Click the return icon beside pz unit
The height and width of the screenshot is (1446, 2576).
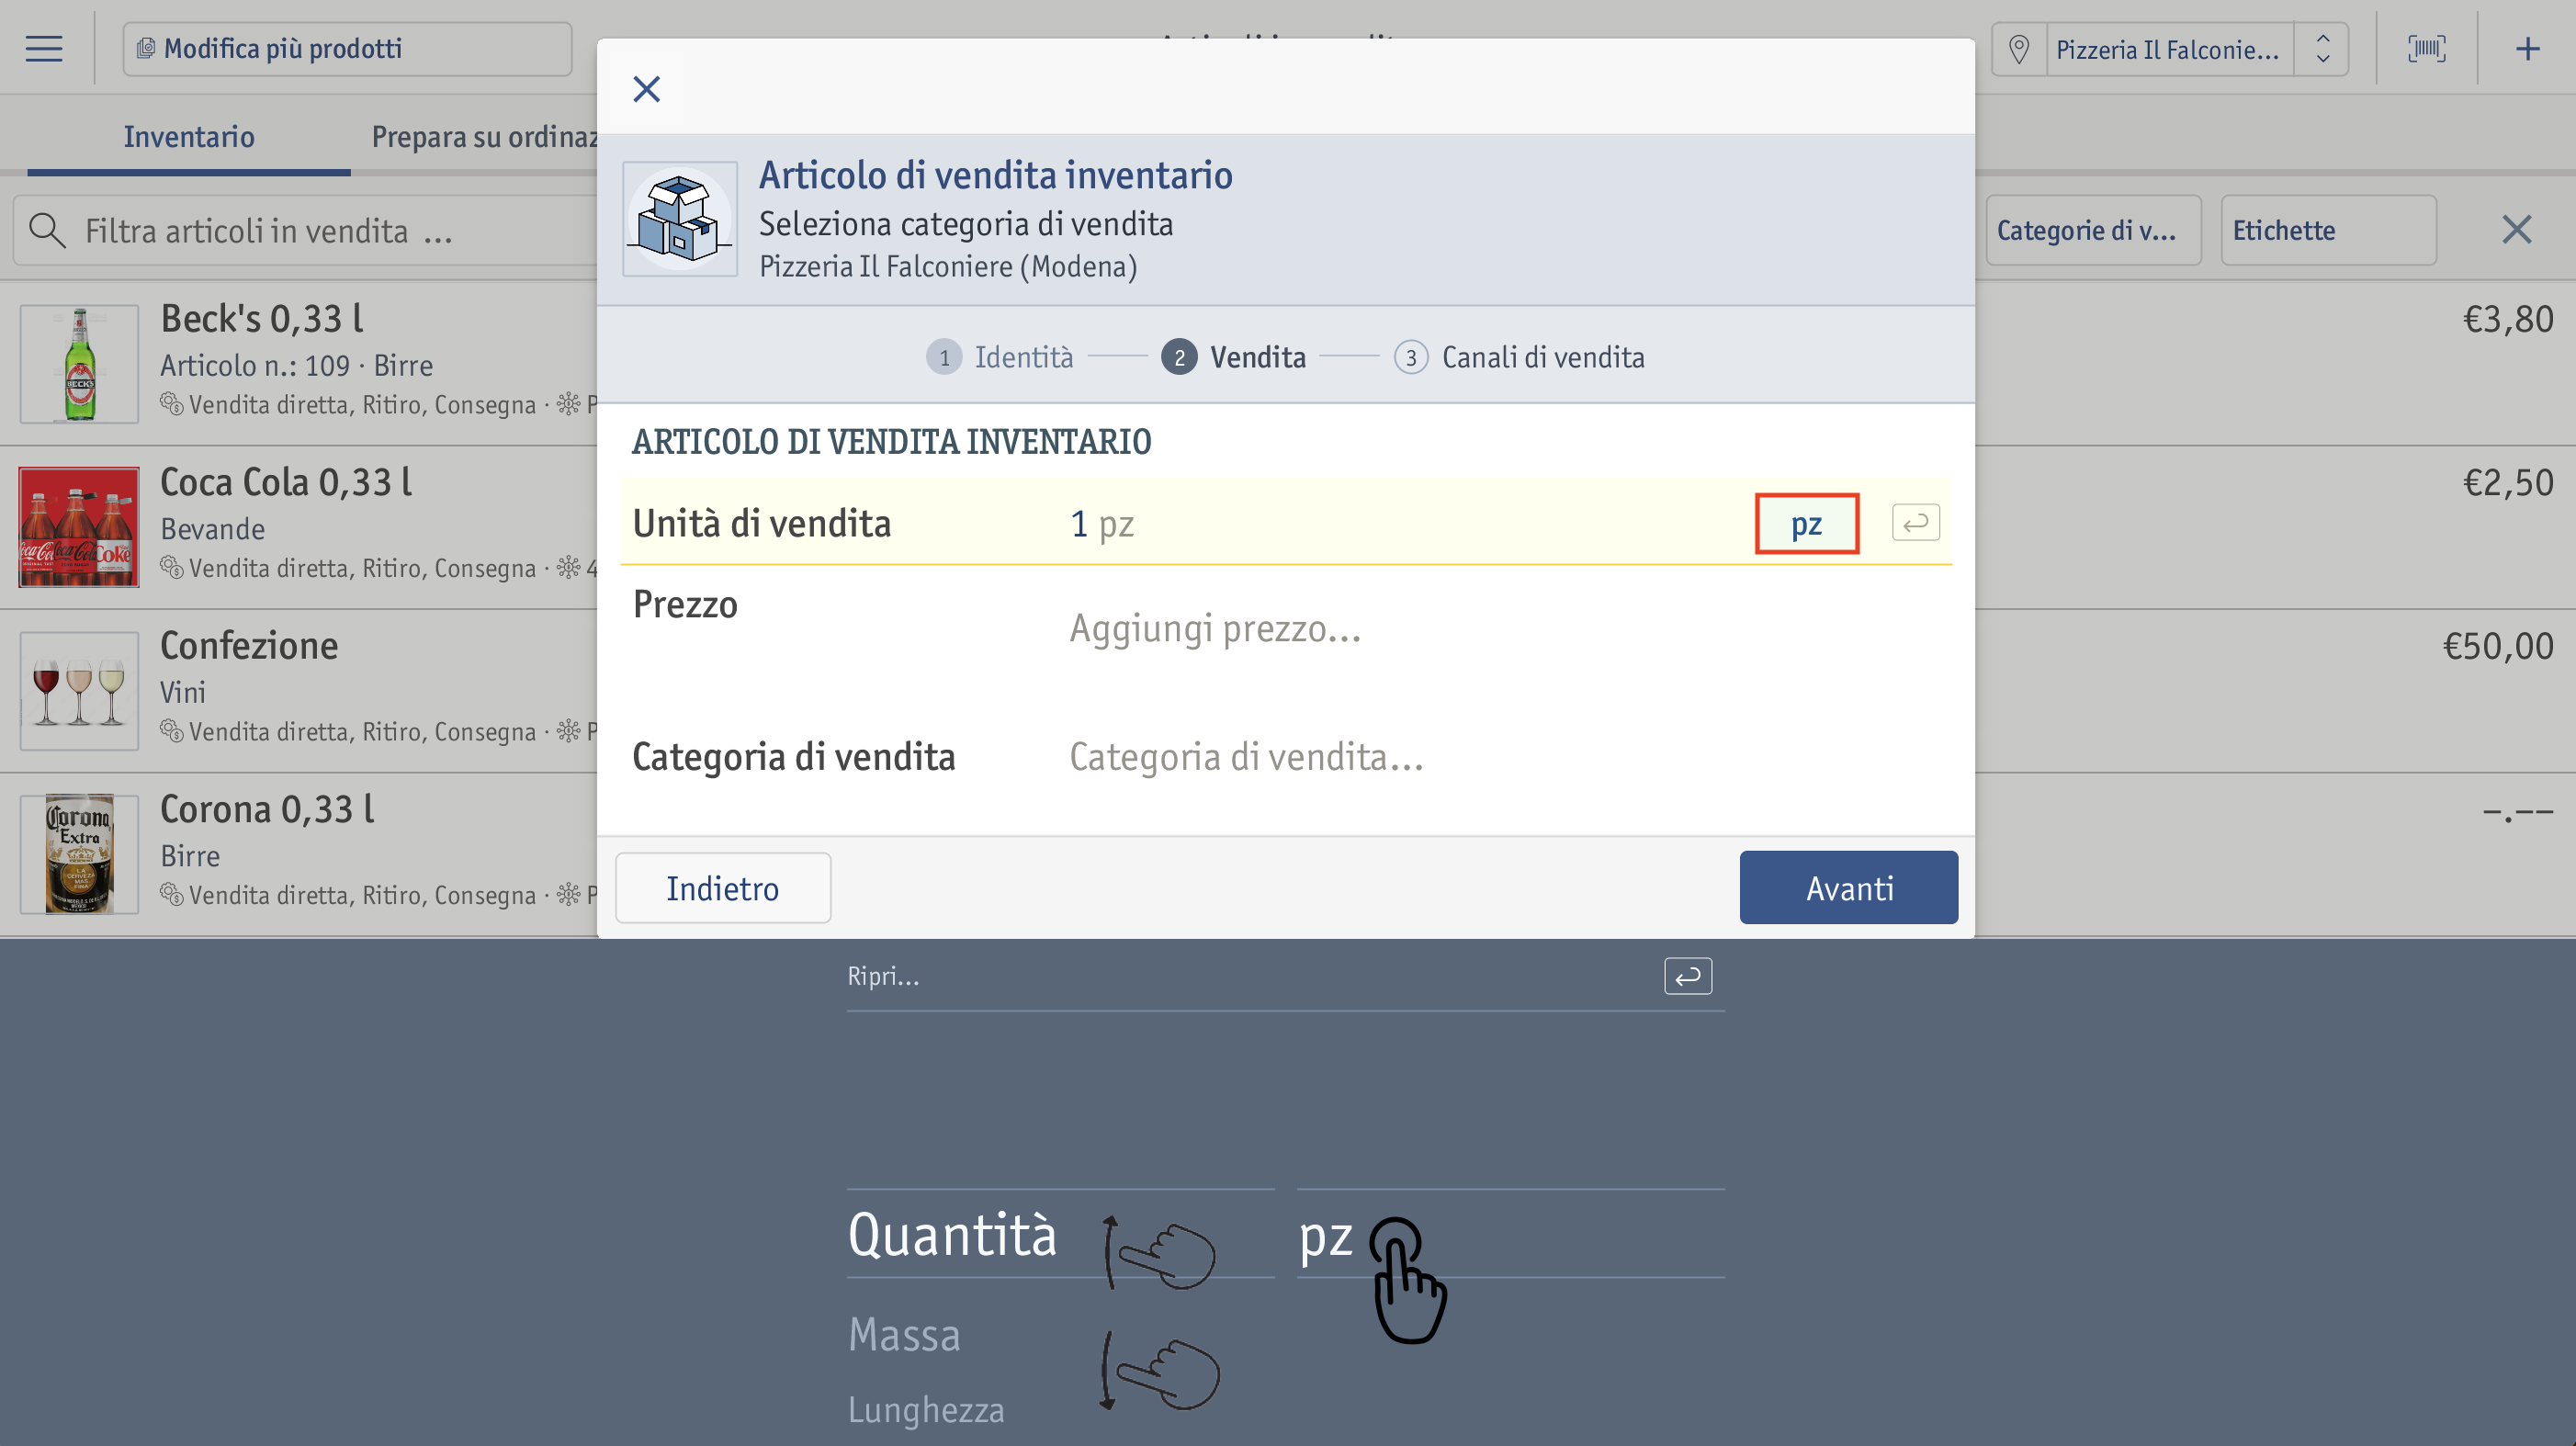(x=1915, y=522)
